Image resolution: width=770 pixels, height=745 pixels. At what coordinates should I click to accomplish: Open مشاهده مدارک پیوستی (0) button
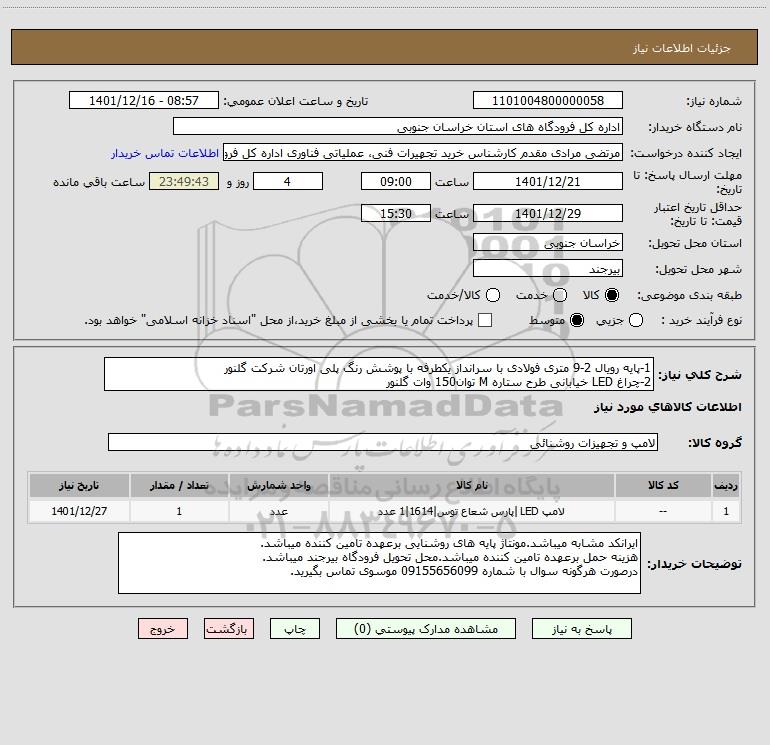click(x=426, y=629)
